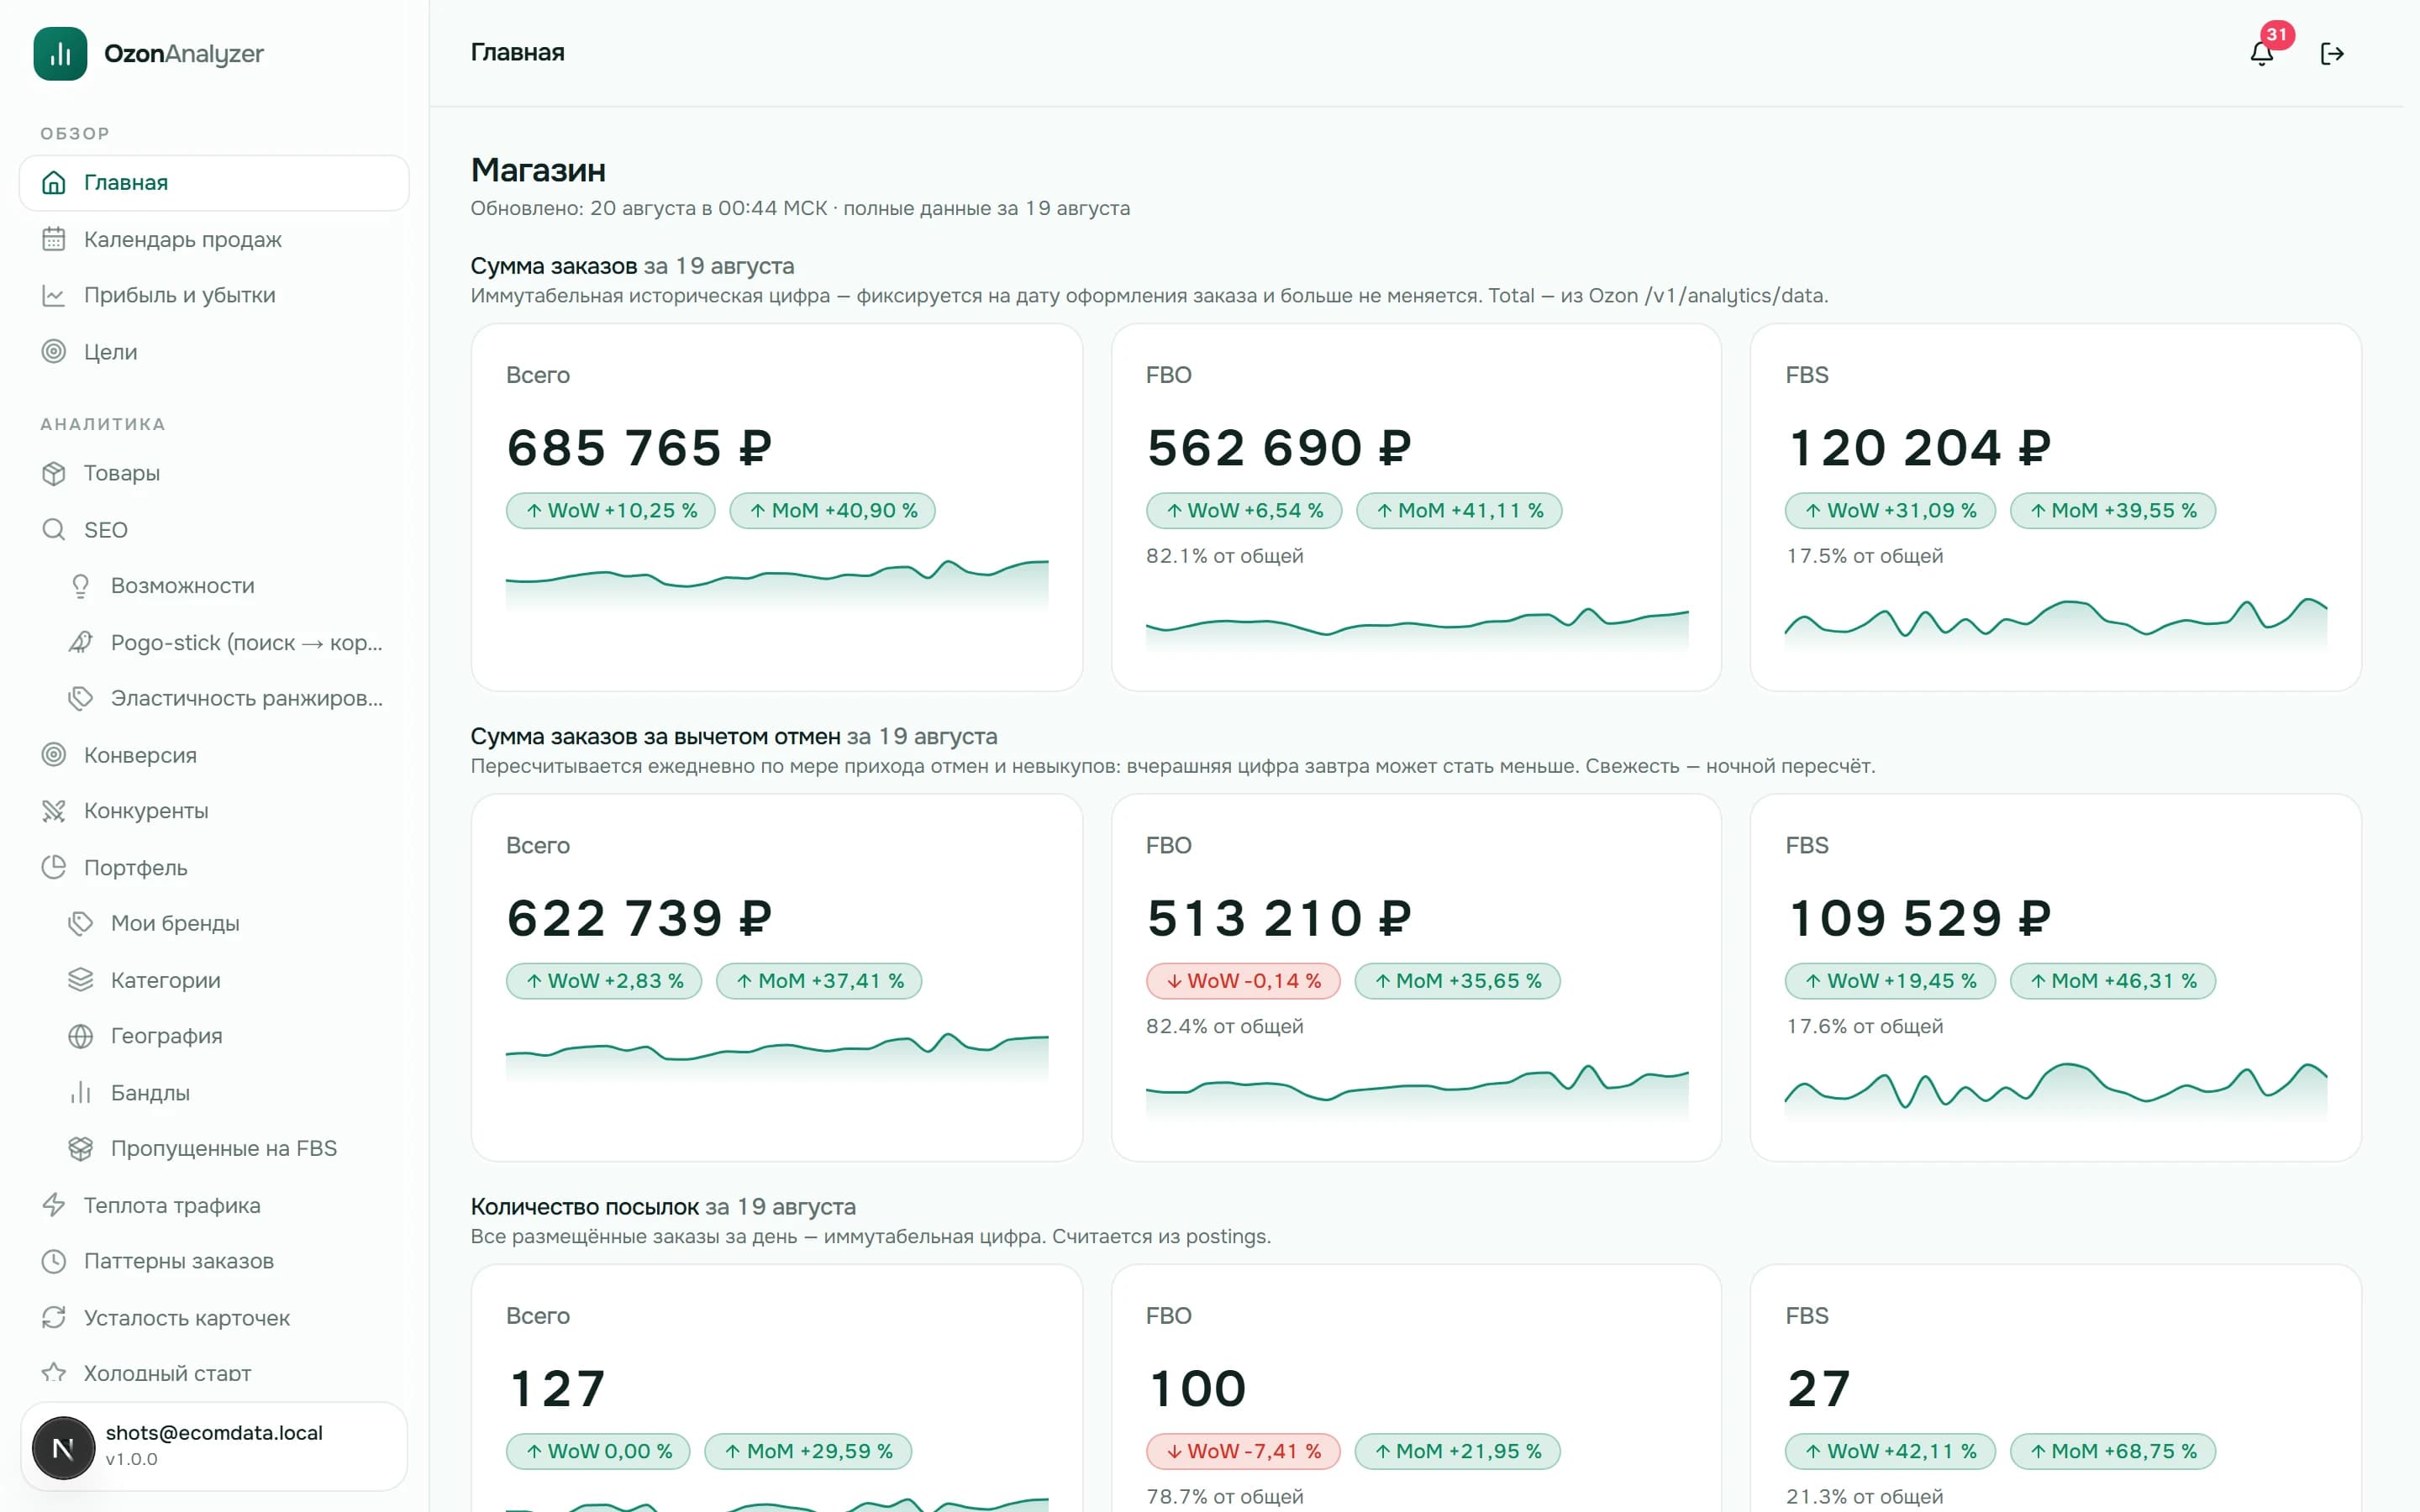The height and width of the screenshot is (1512, 2420).
Task: Click the box icon beside Товары
Action: 54,473
